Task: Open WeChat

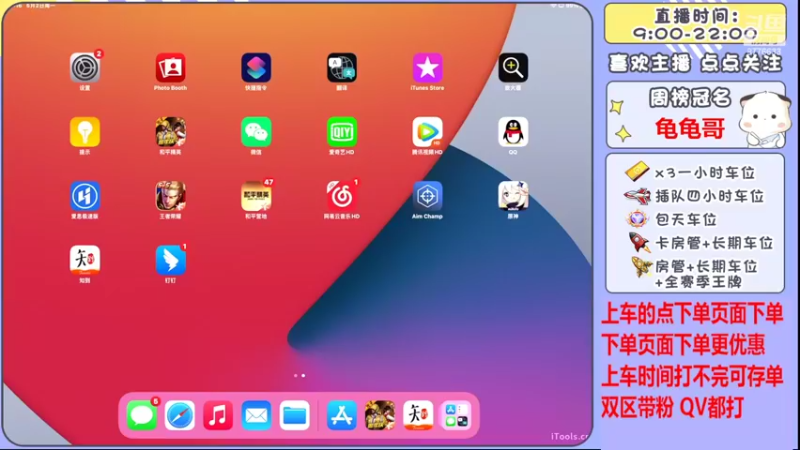Action: point(256,132)
